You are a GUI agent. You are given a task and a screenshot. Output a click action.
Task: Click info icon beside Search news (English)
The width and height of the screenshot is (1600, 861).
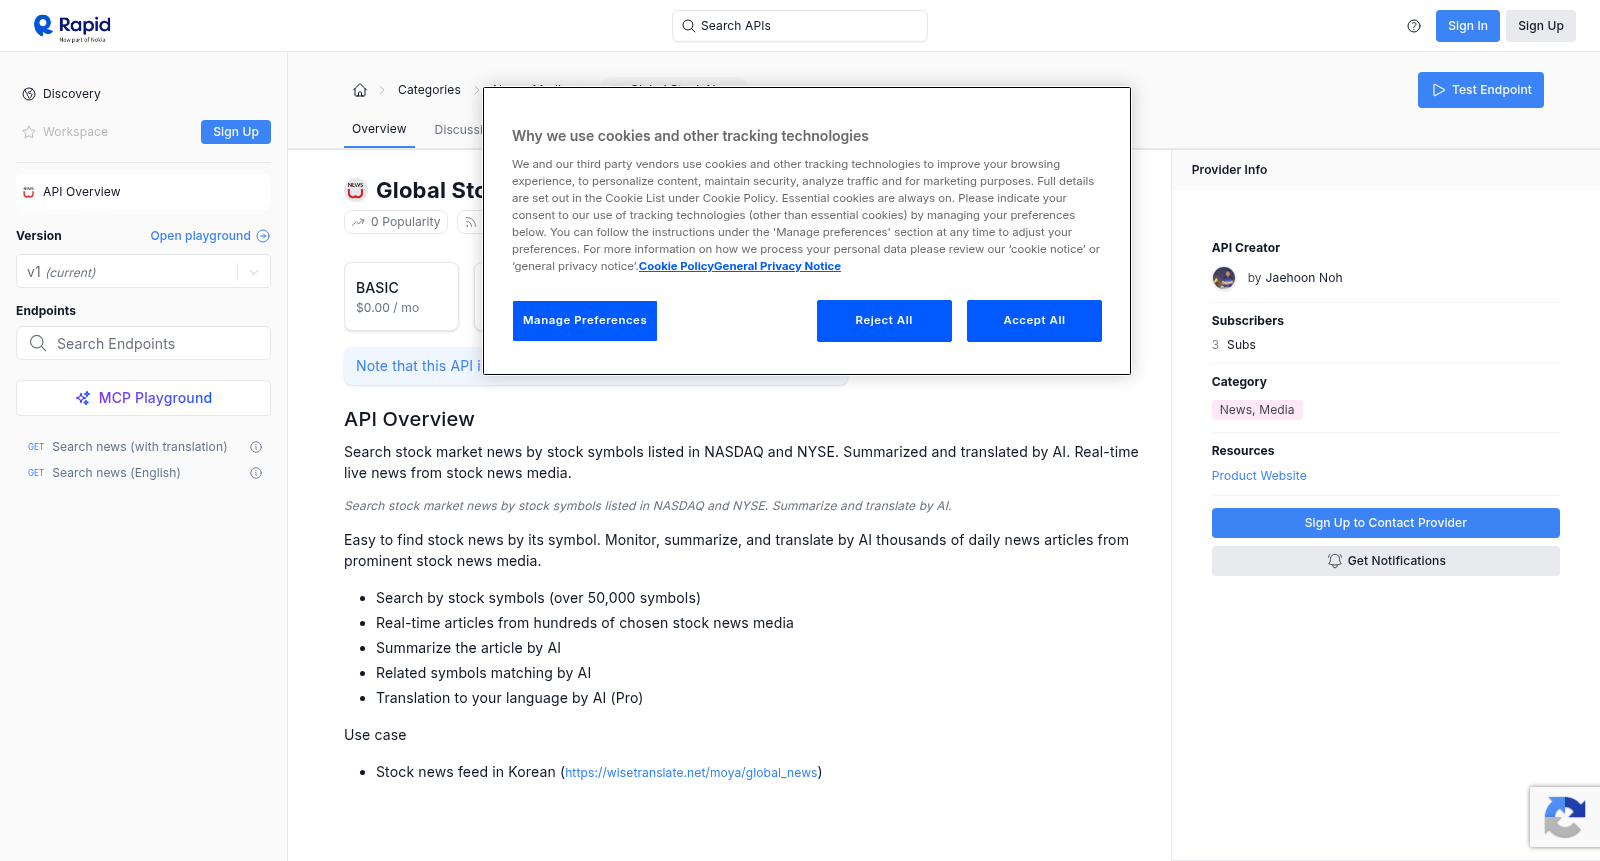click(256, 473)
